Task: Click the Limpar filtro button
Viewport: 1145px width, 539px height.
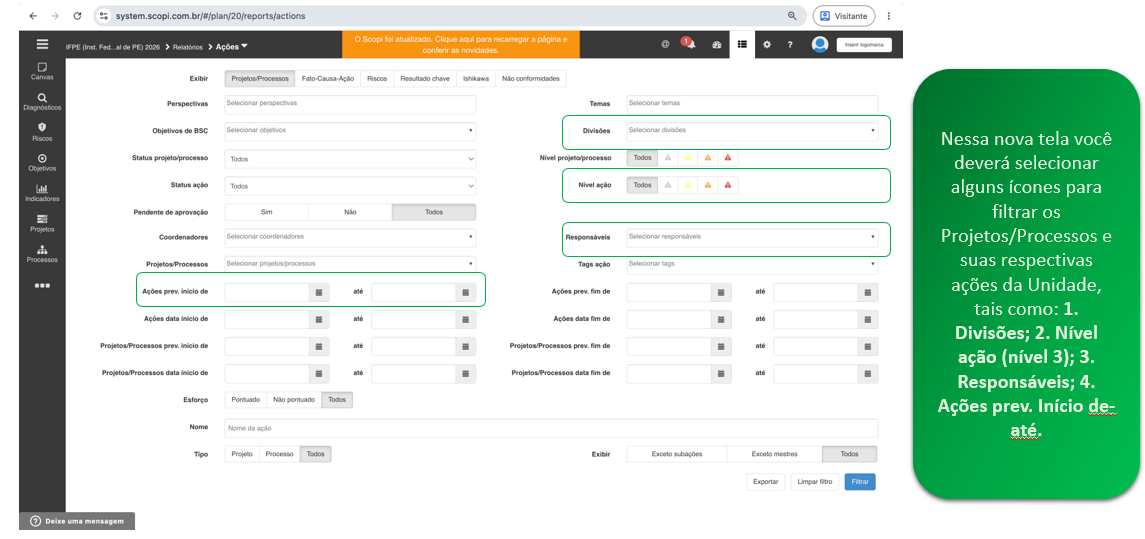Action: click(814, 482)
